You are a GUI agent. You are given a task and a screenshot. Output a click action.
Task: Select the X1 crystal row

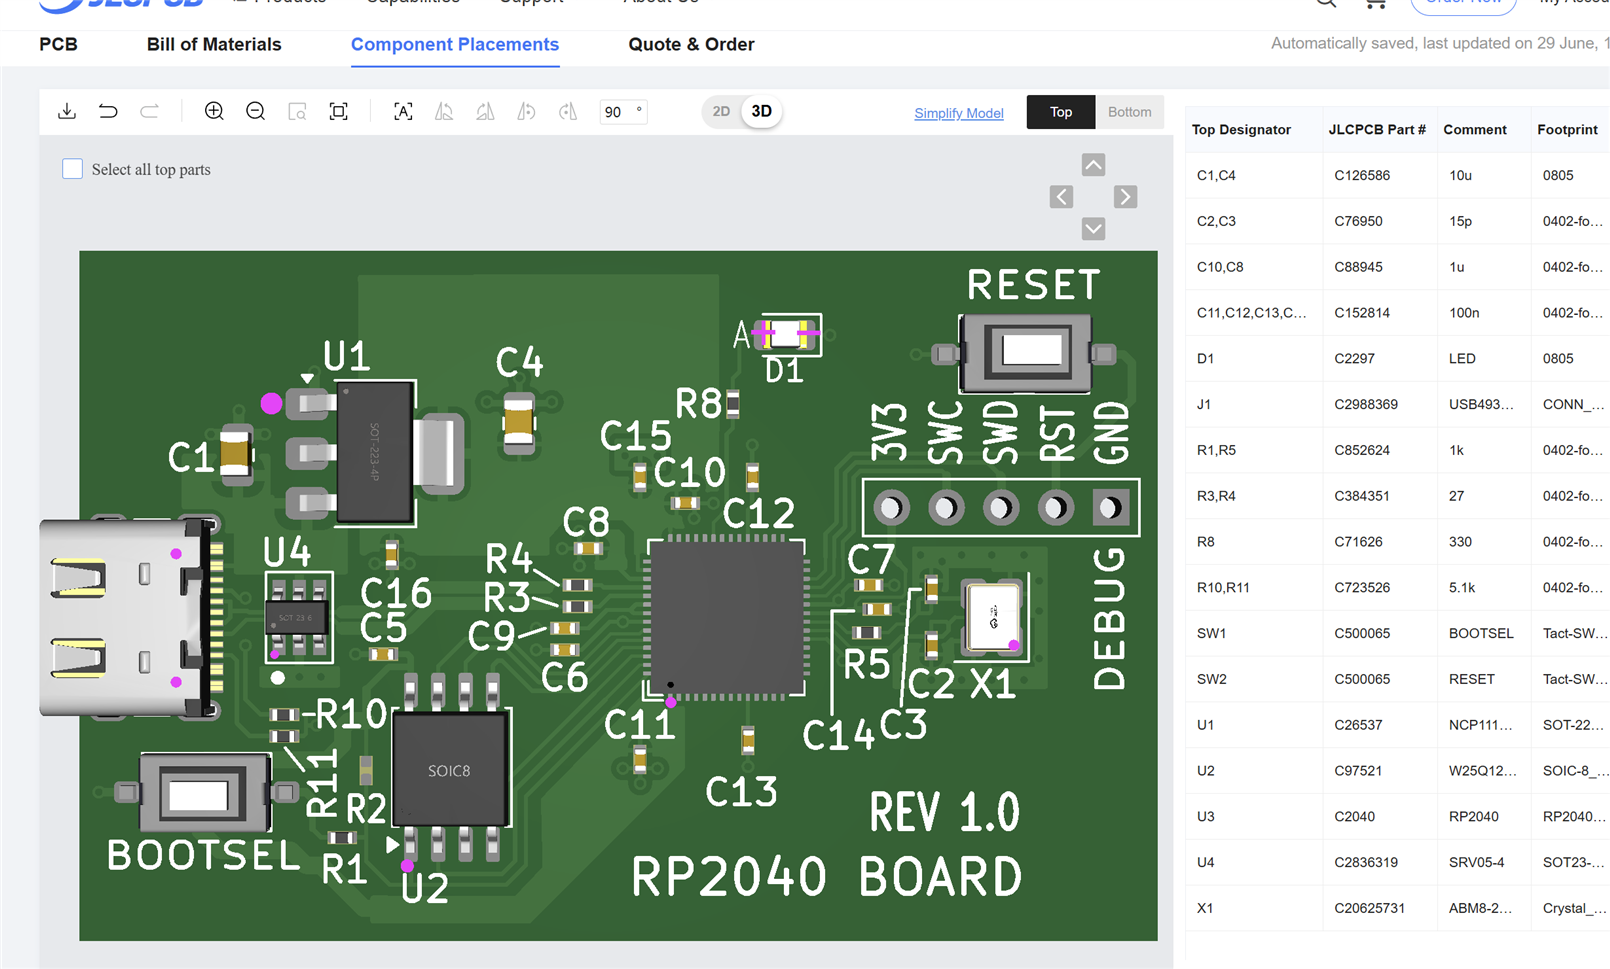click(x=1397, y=908)
